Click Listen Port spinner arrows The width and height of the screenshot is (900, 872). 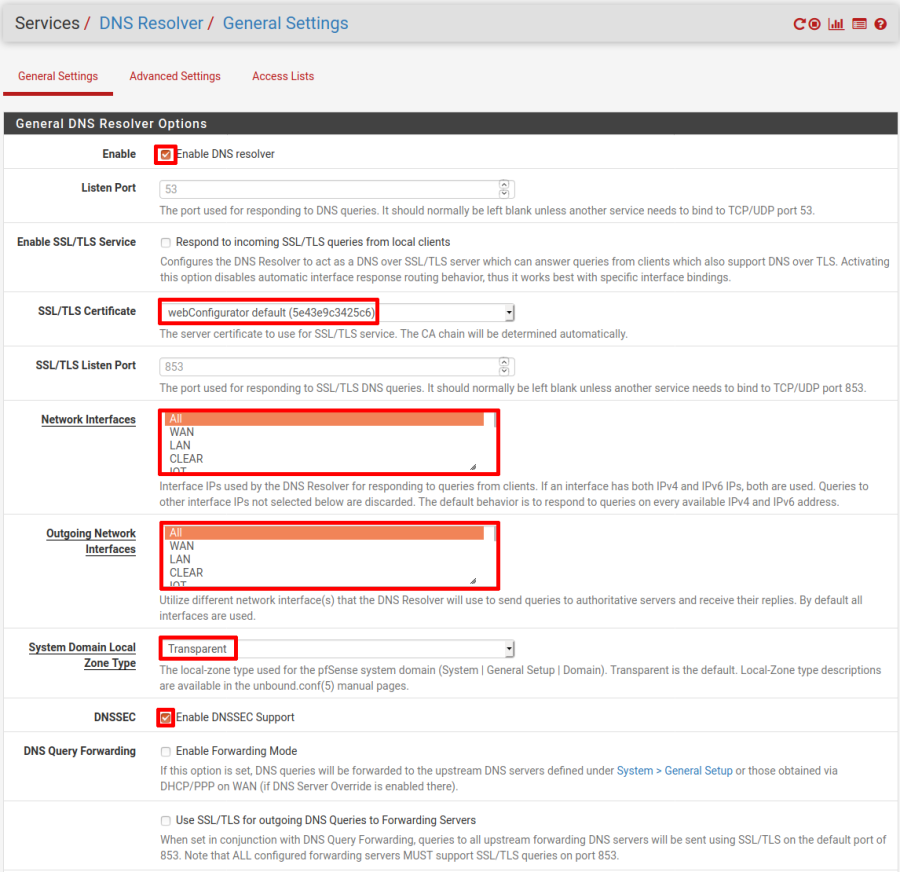(504, 188)
